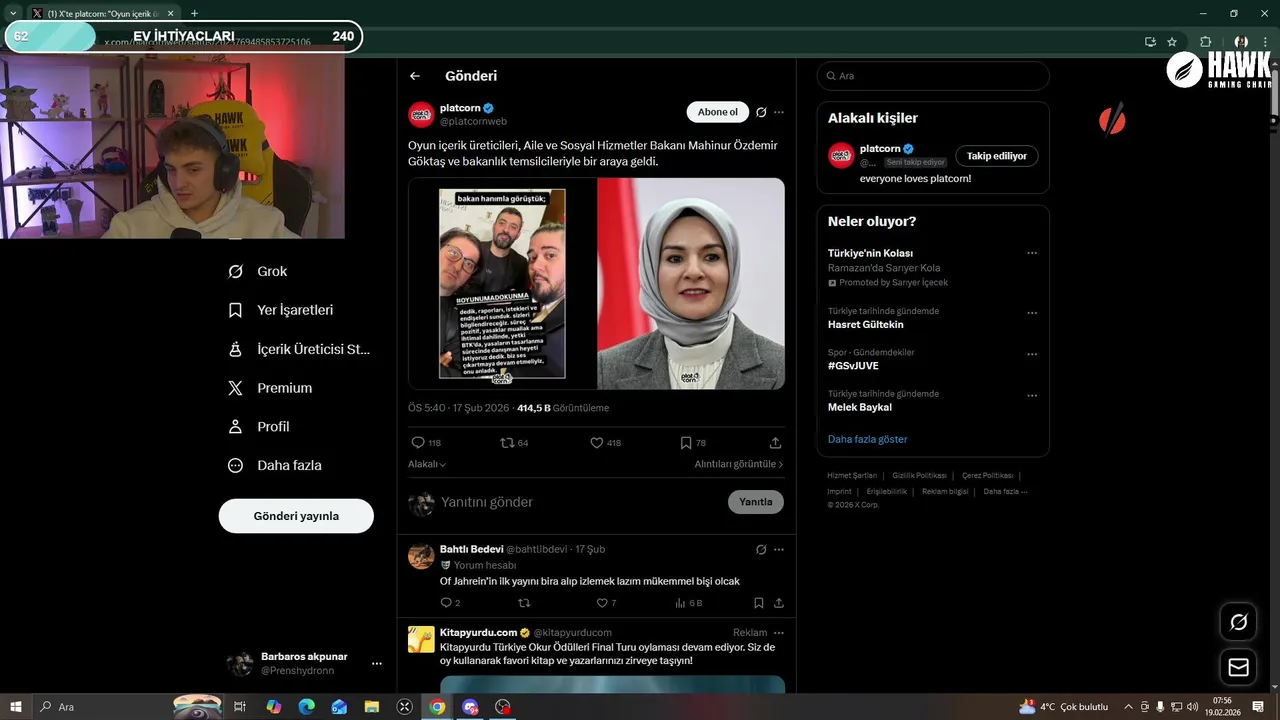Open Premium in the left sidebar
Viewport: 1280px width, 720px height.
click(270, 388)
